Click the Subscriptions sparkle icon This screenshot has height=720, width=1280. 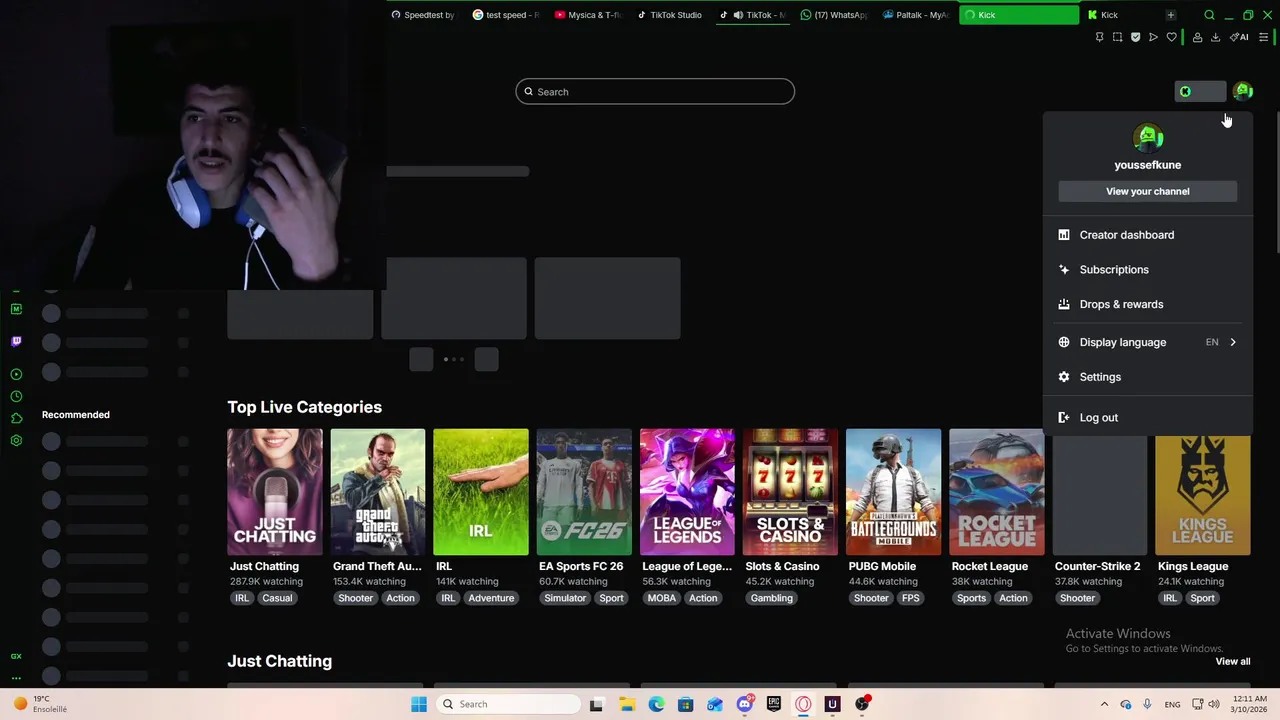[1064, 270]
